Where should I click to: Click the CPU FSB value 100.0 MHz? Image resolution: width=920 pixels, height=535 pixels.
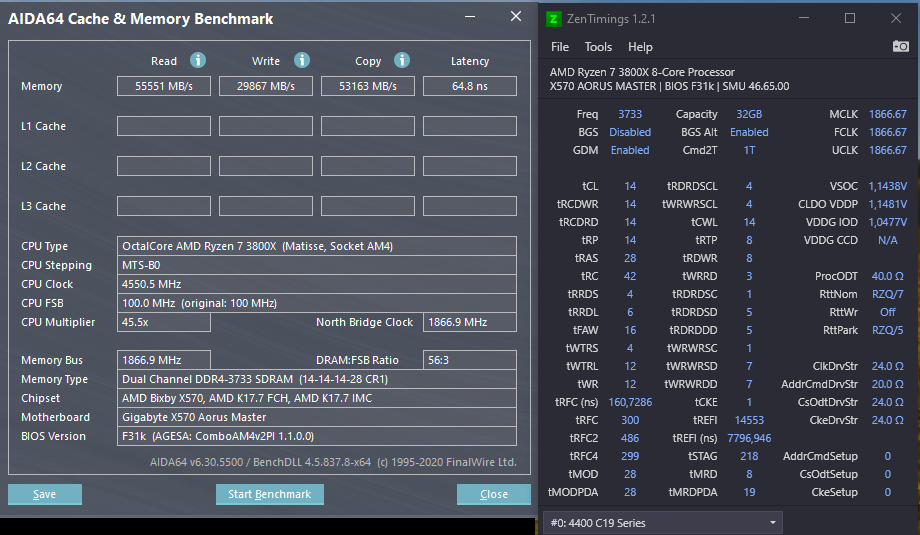click(317, 303)
